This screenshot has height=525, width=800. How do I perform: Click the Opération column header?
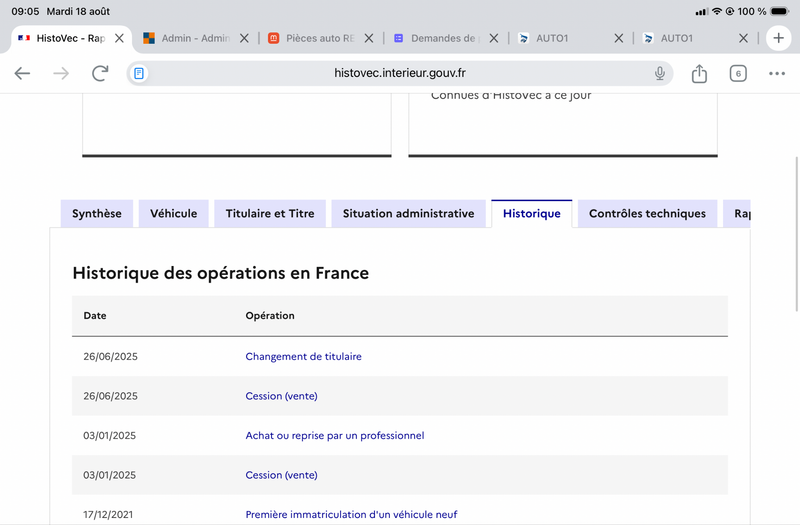[270, 316]
